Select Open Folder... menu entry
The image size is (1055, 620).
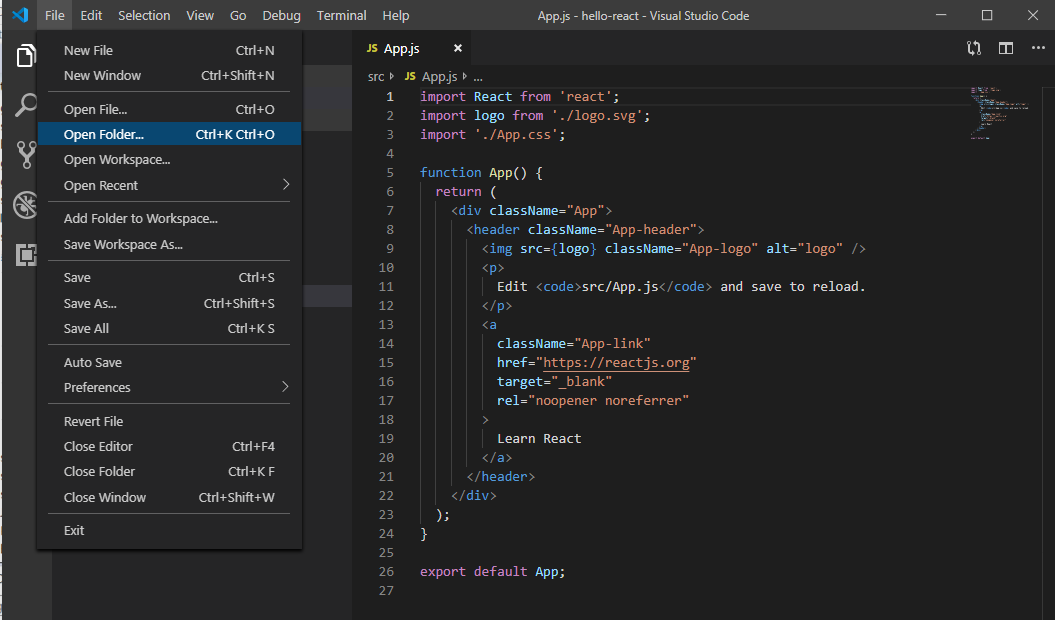[x=169, y=134]
